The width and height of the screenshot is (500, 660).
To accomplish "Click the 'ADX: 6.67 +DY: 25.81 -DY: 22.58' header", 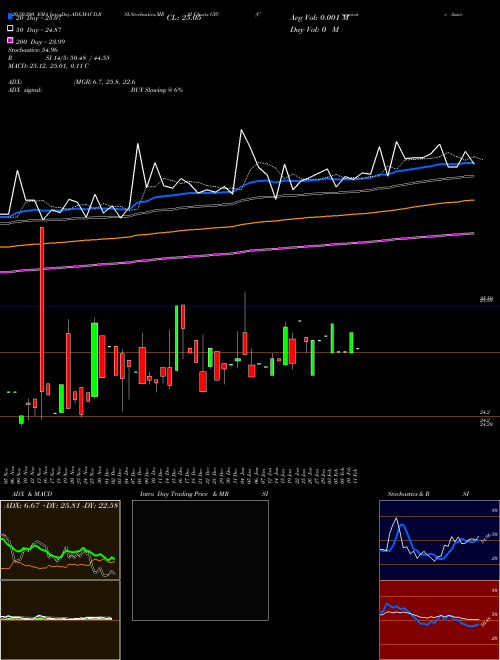I will point(61,505).
